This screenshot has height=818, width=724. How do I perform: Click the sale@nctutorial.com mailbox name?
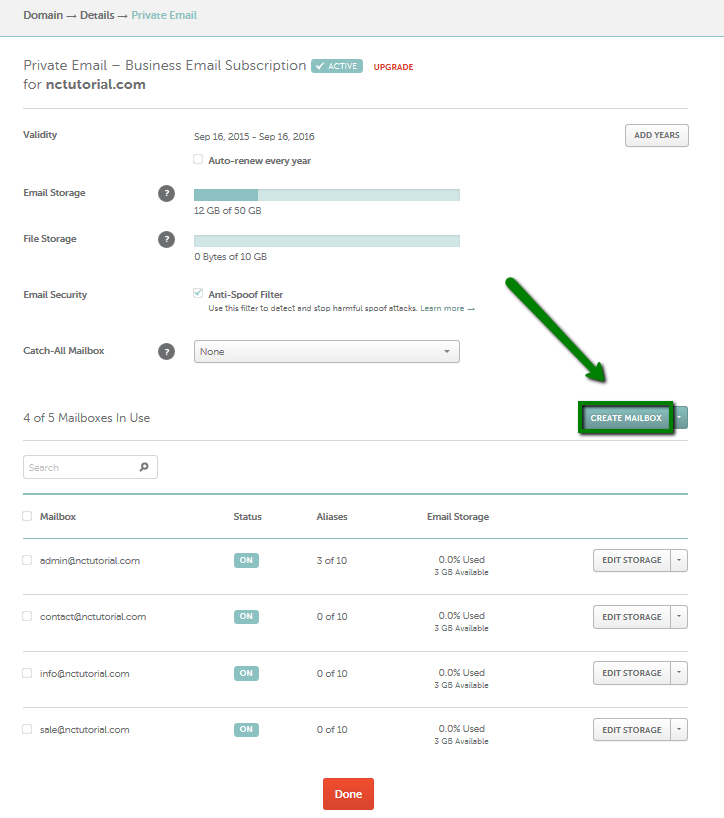pyautogui.click(x=85, y=729)
